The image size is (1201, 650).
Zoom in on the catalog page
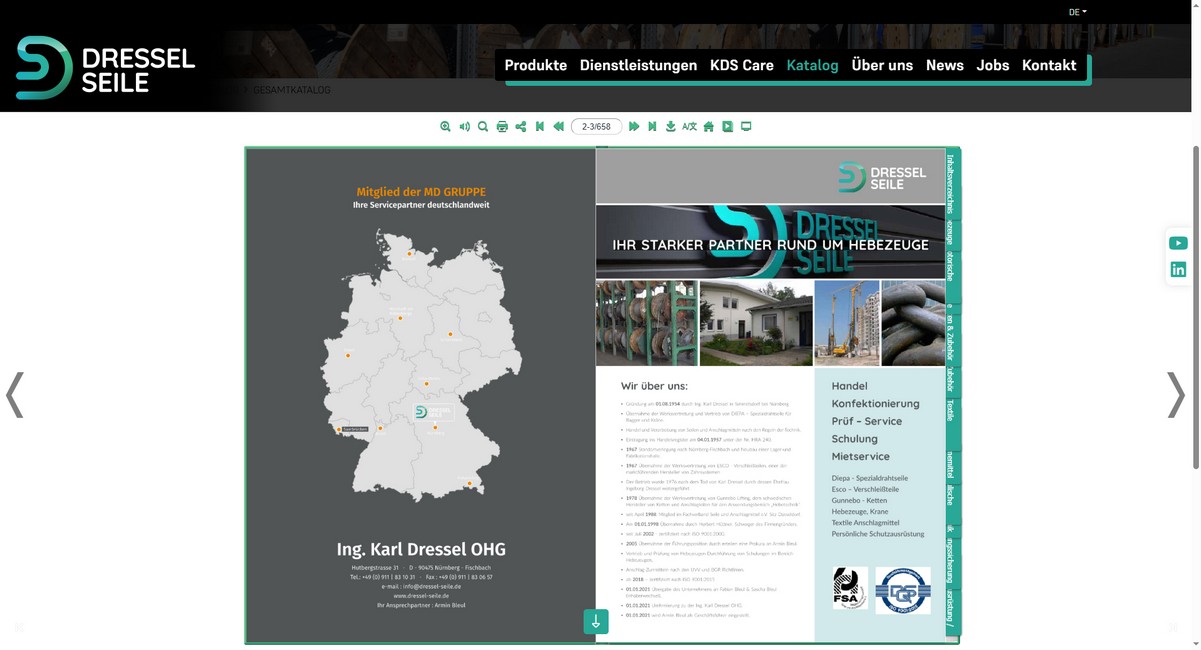tap(445, 127)
